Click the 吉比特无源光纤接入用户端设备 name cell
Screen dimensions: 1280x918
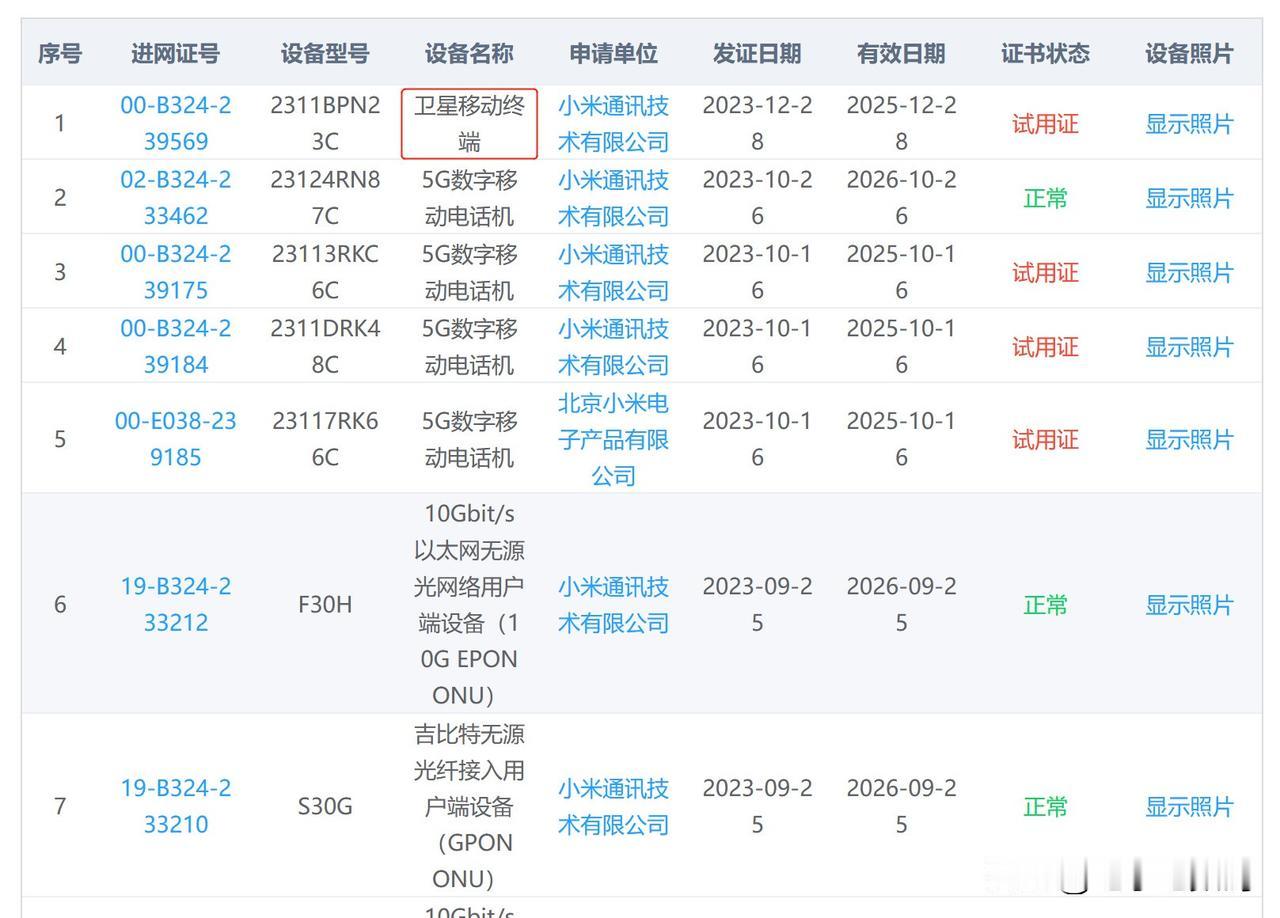pyautogui.click(x=469, y=807)
